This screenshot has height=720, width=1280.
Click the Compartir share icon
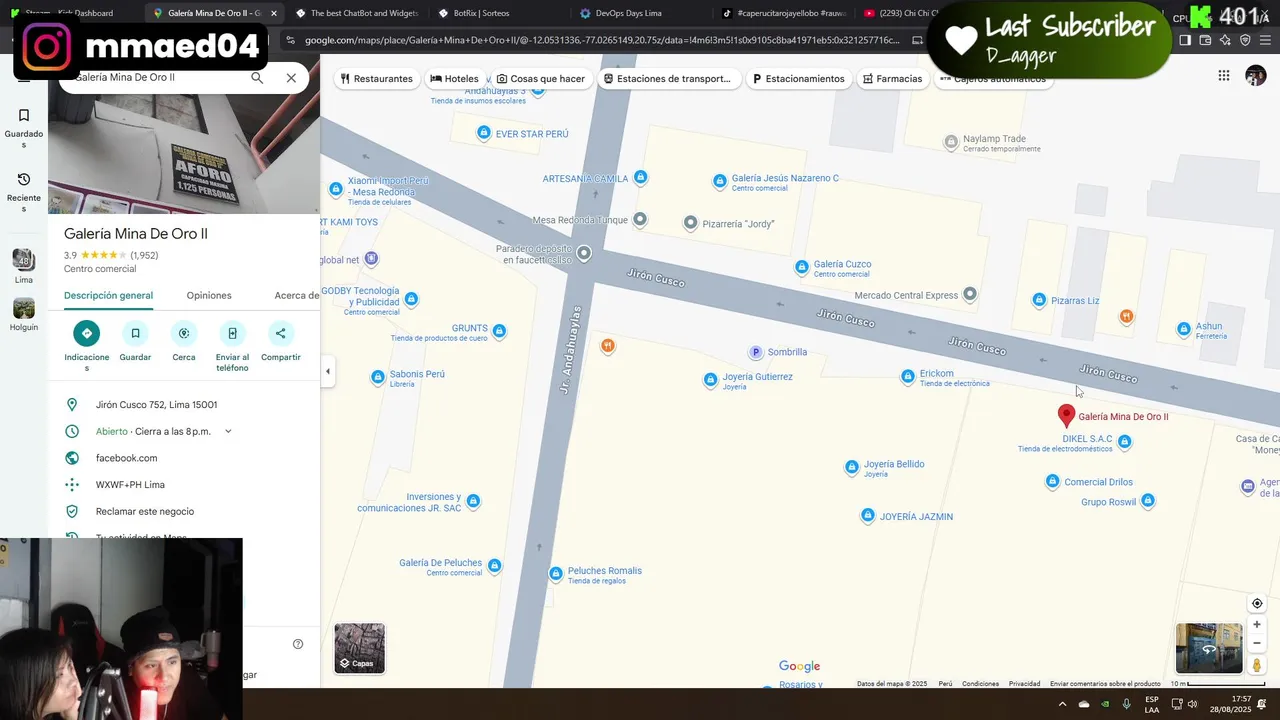pos(281,333)
